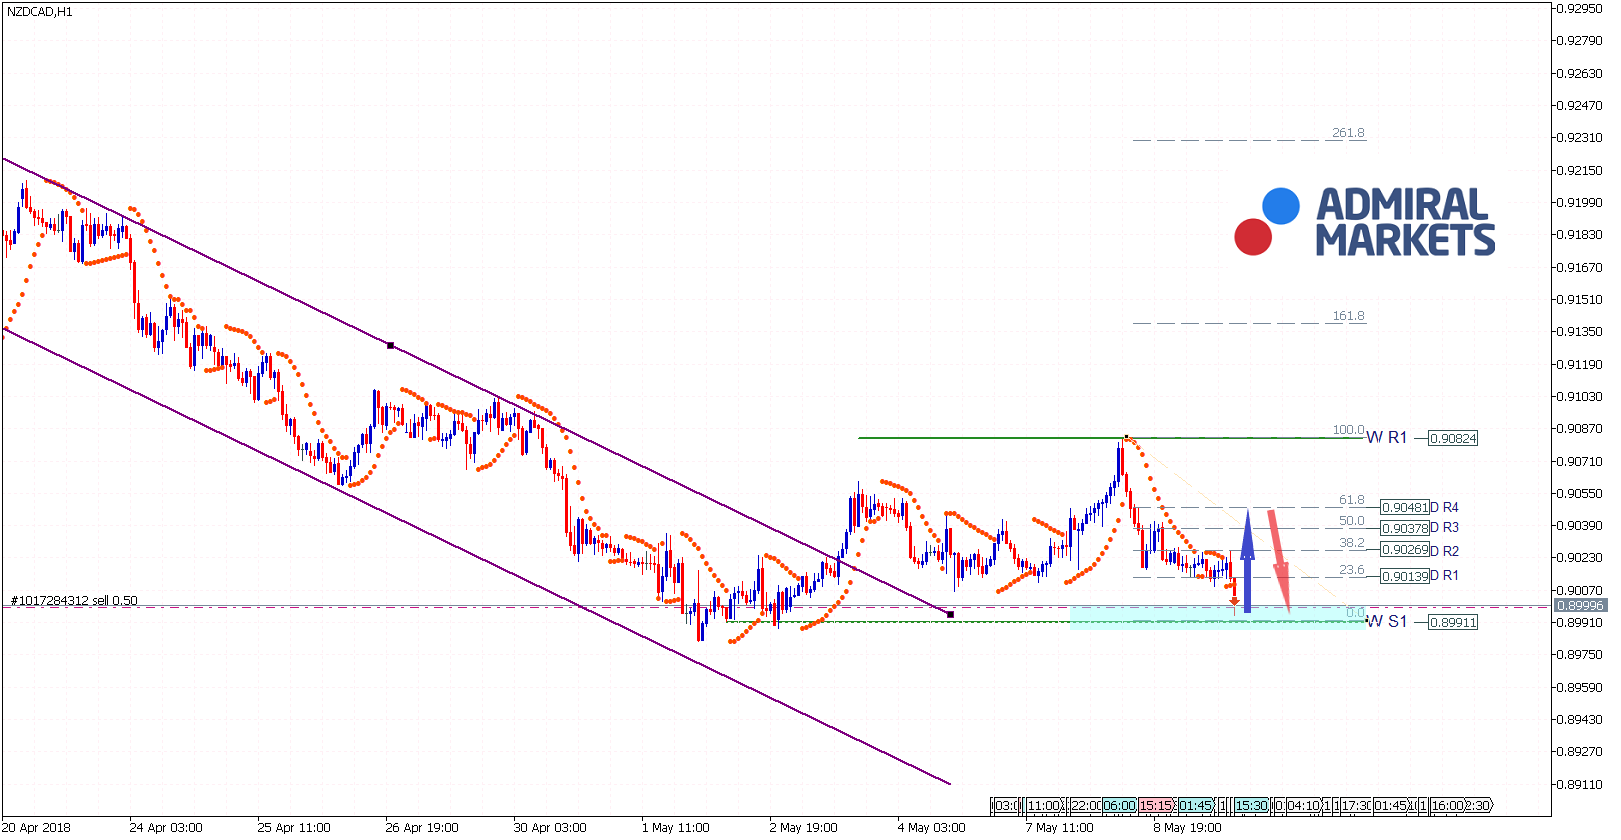Click the 8 May 19:00 date label
The height and width of the screenshot is (840, 1621).
point(1187,827)
